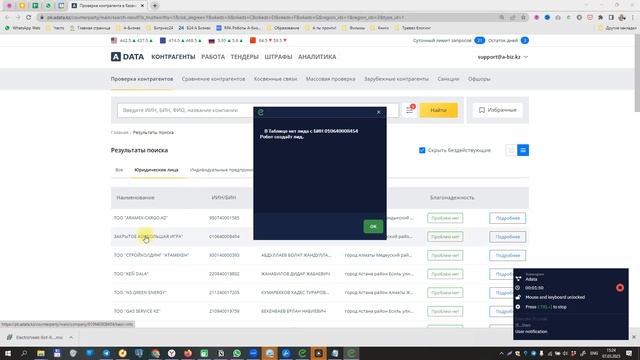The width and height of the screenshot is (640, 360).
Task: Click the browser address bar
Action: pos(269,17)
